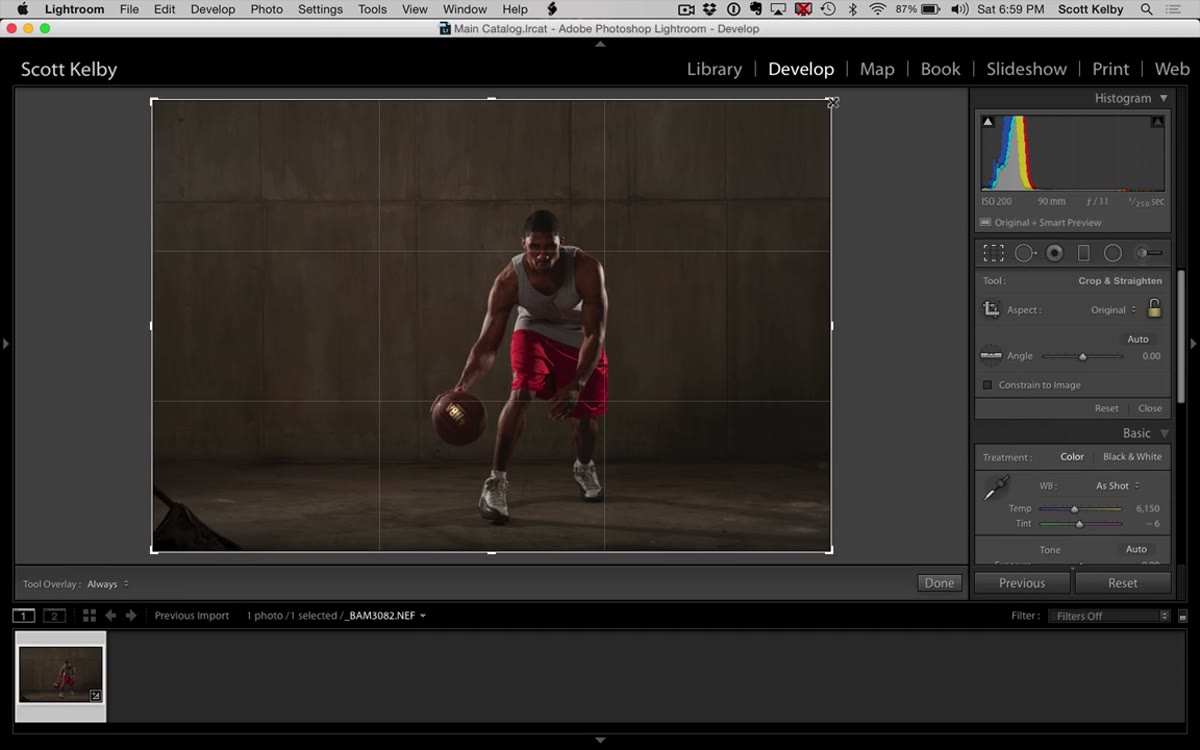This screenshot has width=1200, height=750.
Task: Switch to the Map module
Action: [x=877, y=69]
